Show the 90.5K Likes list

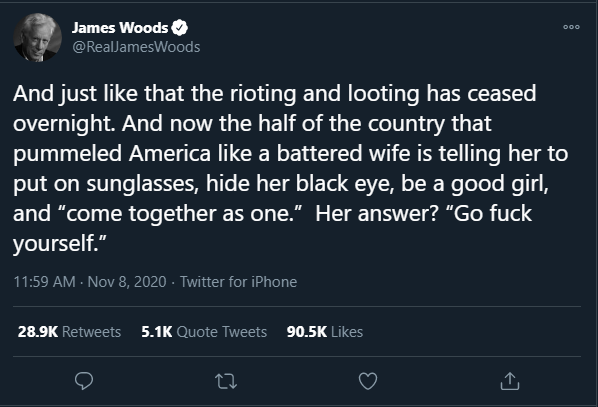pos(325,331)
